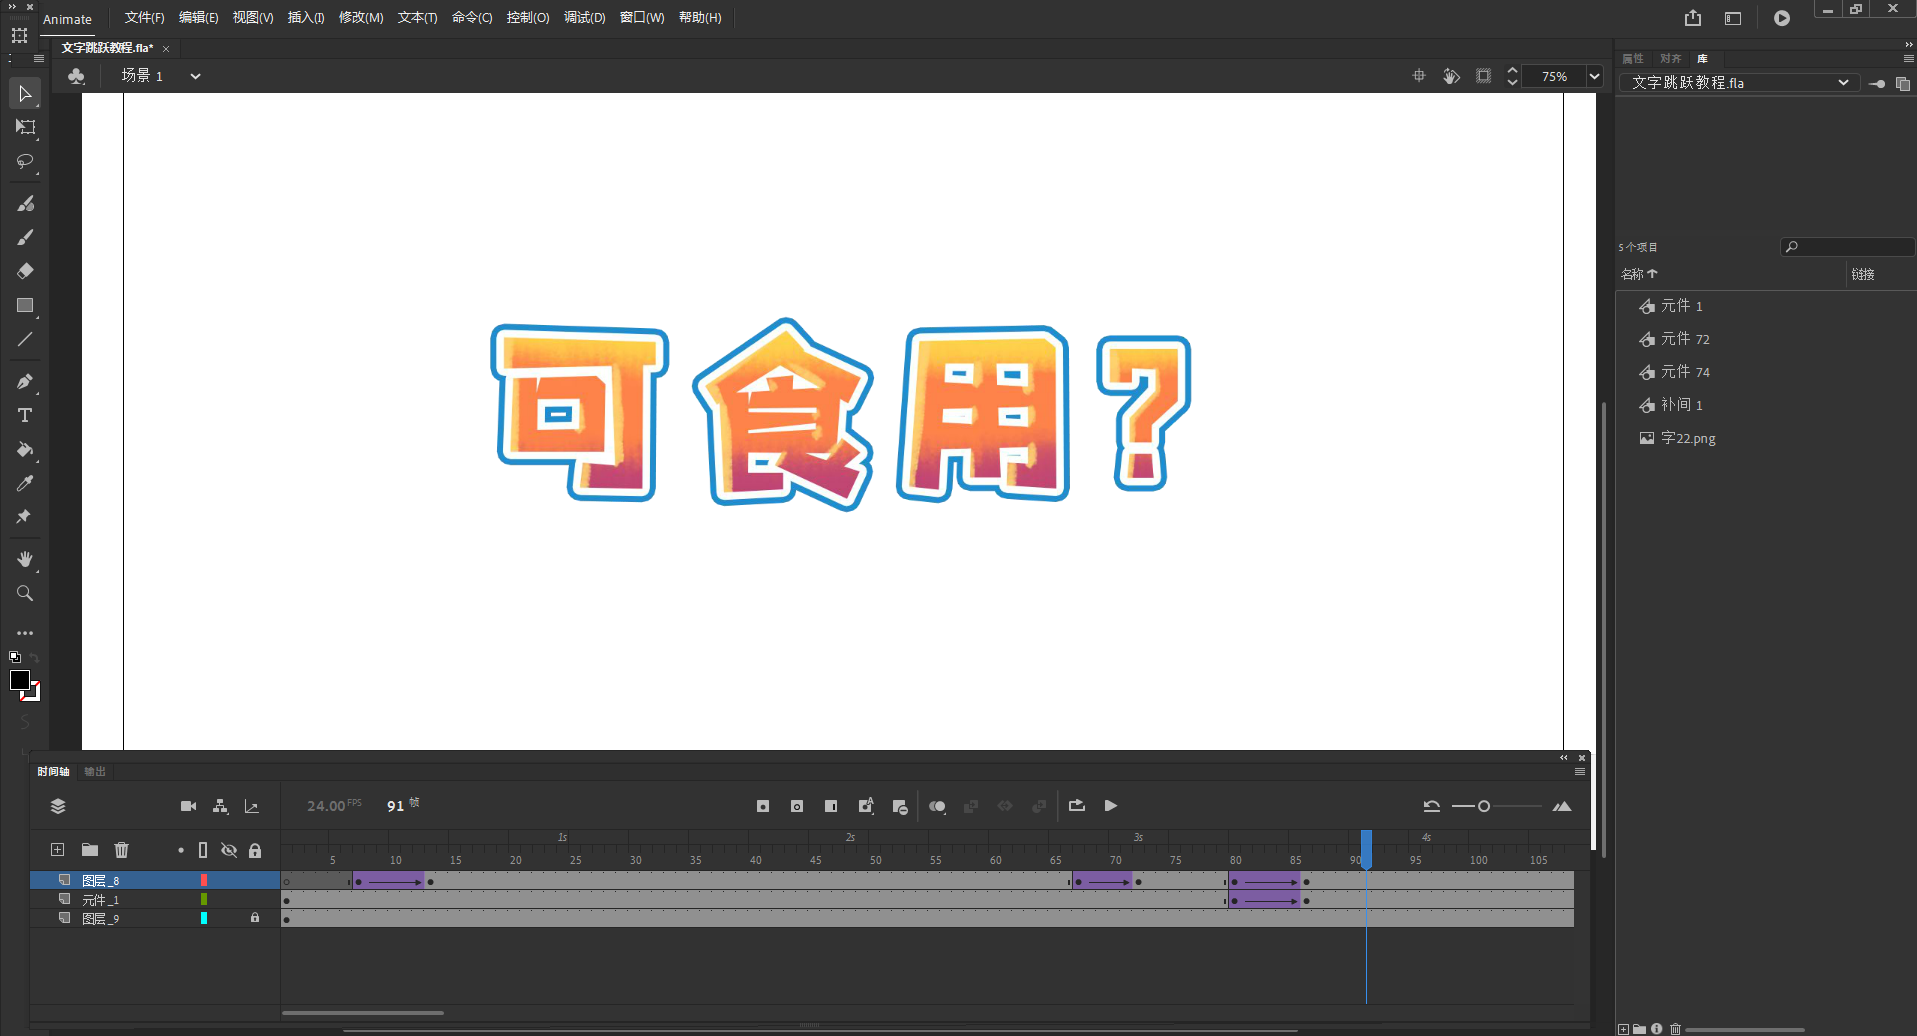Viewport: 1917px width, 1036px height.
Task: Open layer depth panel icon
Action: [x=252, y=806]
